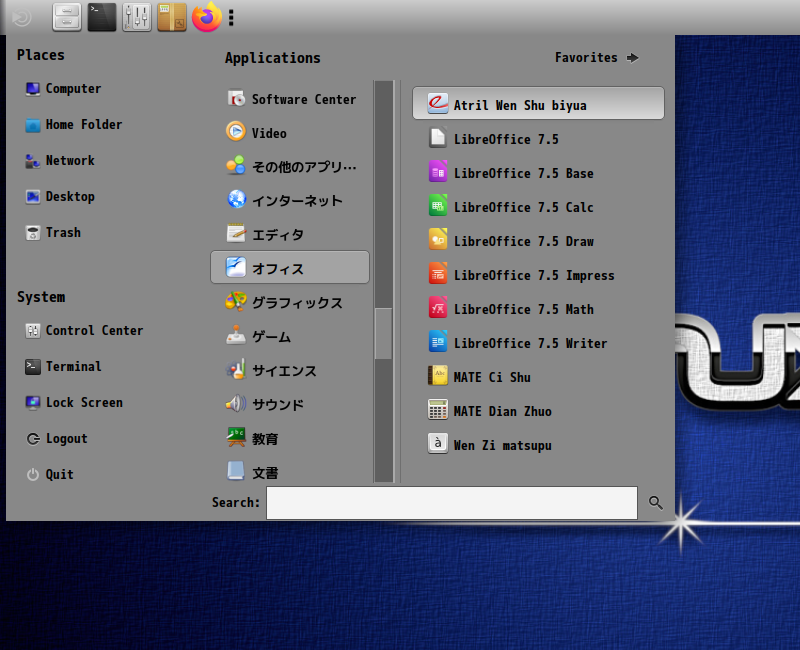Open the mixer settings panel icon
This screenshot has width=800, height=650.
coord(137,17)
